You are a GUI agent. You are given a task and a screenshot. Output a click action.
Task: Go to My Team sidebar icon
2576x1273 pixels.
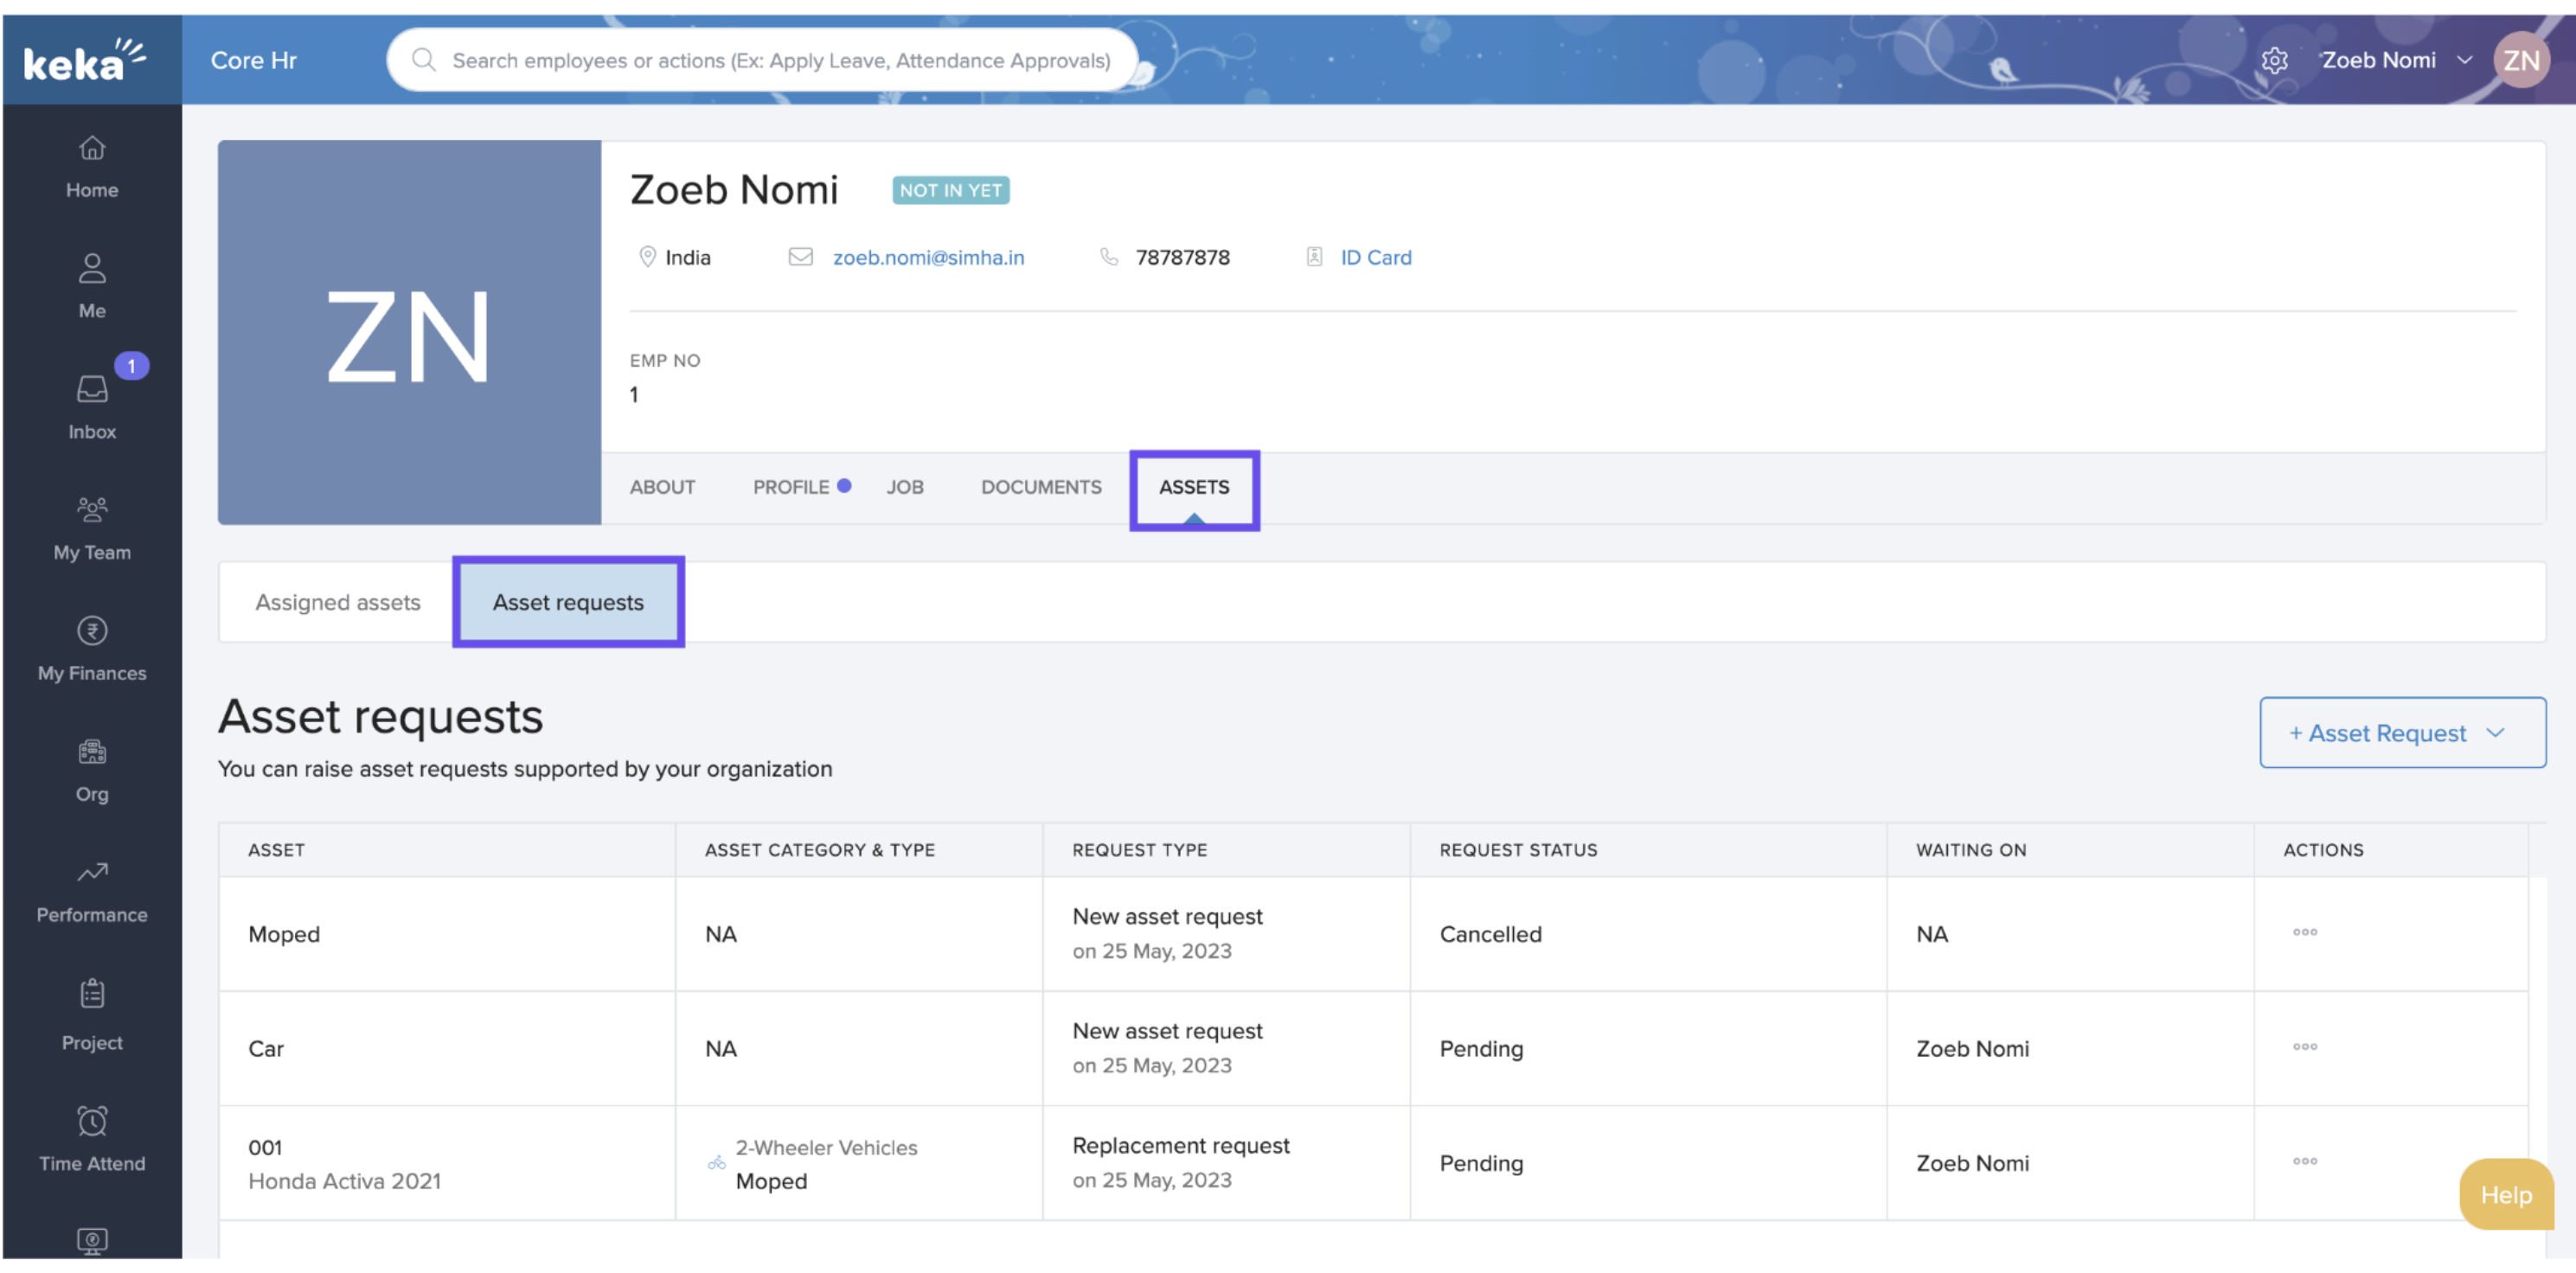pos(92,528)
